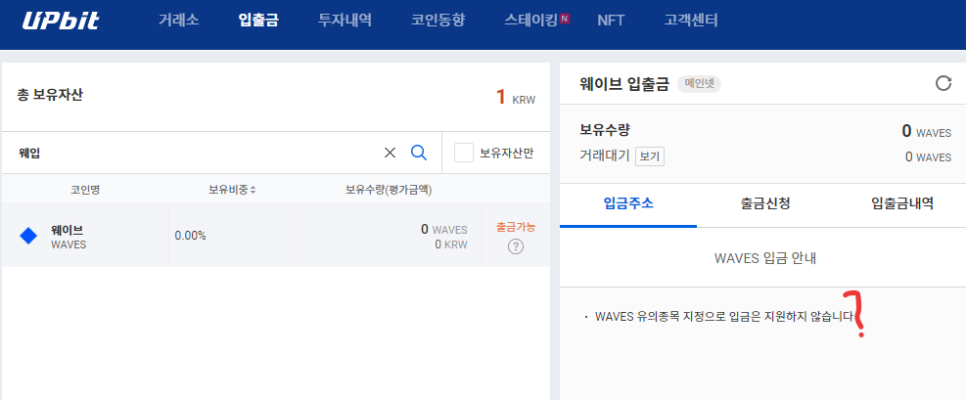Click the red N badge on 스테이킹
966x400 pixels.
click(x=565, y=19)
